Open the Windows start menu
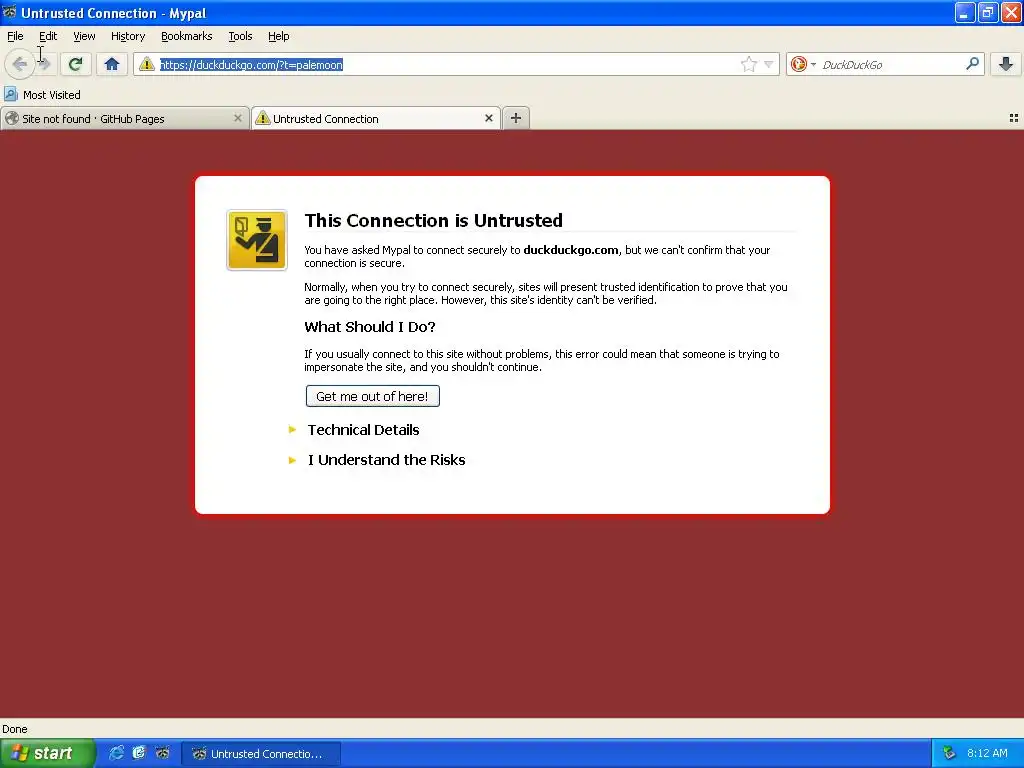The height and width of the screenshot is (768, 1024). coord(48,753)
